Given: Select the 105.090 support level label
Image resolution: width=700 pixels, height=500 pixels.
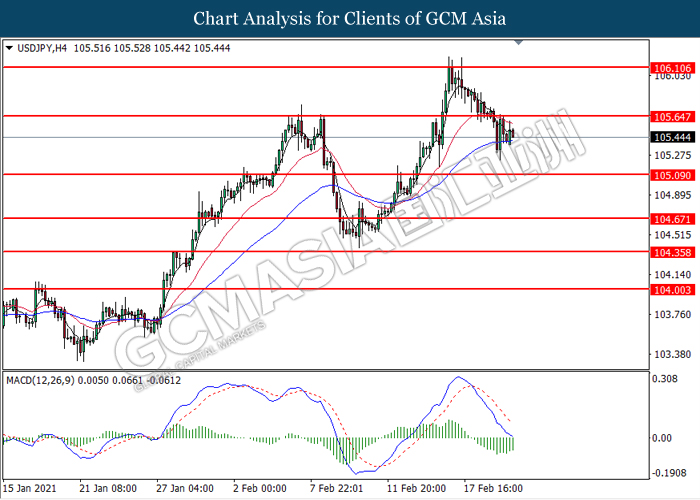Looking at the screenshot, I should tap(673, 175).
